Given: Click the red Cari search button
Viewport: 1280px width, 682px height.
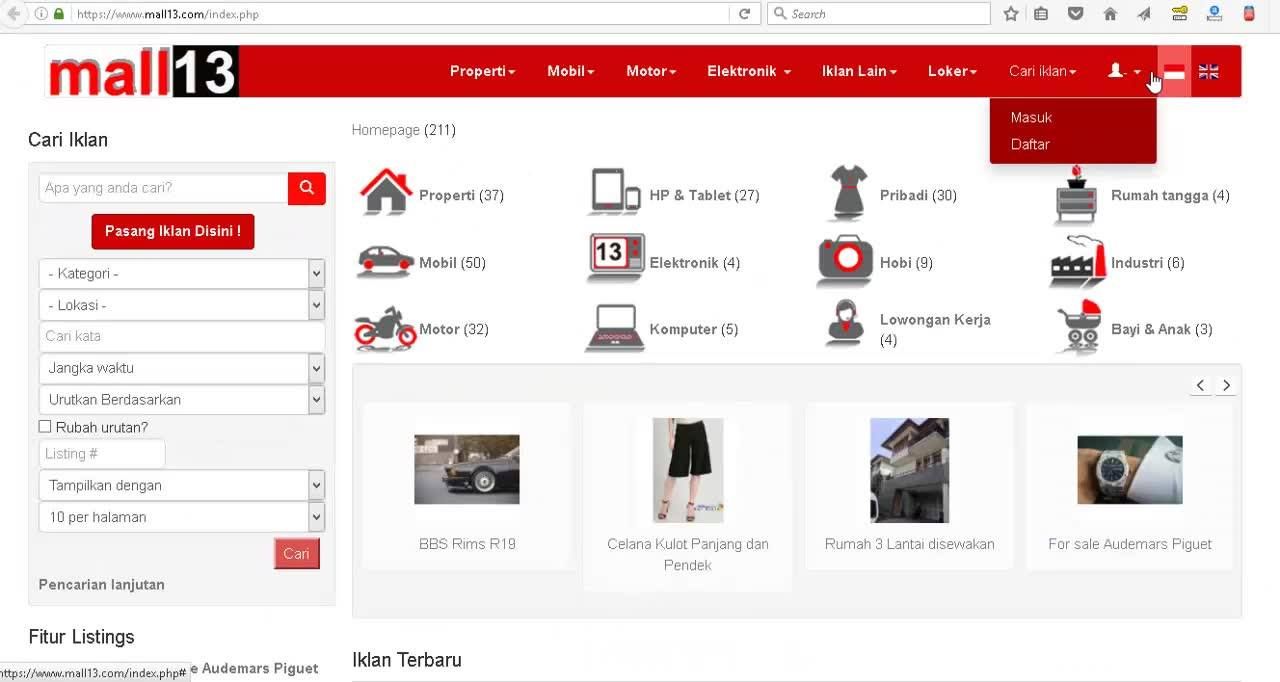Looking at the screenshot, I should pos(297,553).
